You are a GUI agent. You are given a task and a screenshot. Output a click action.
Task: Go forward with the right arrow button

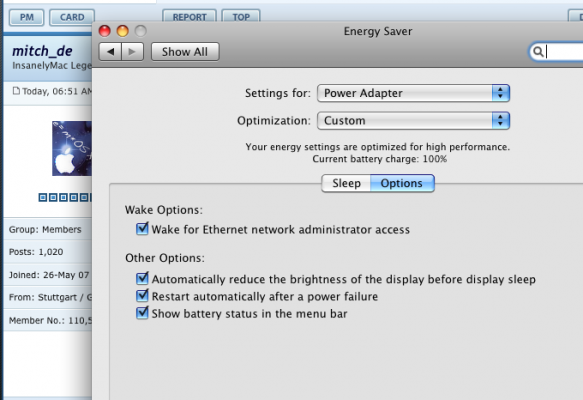[132, 52]
